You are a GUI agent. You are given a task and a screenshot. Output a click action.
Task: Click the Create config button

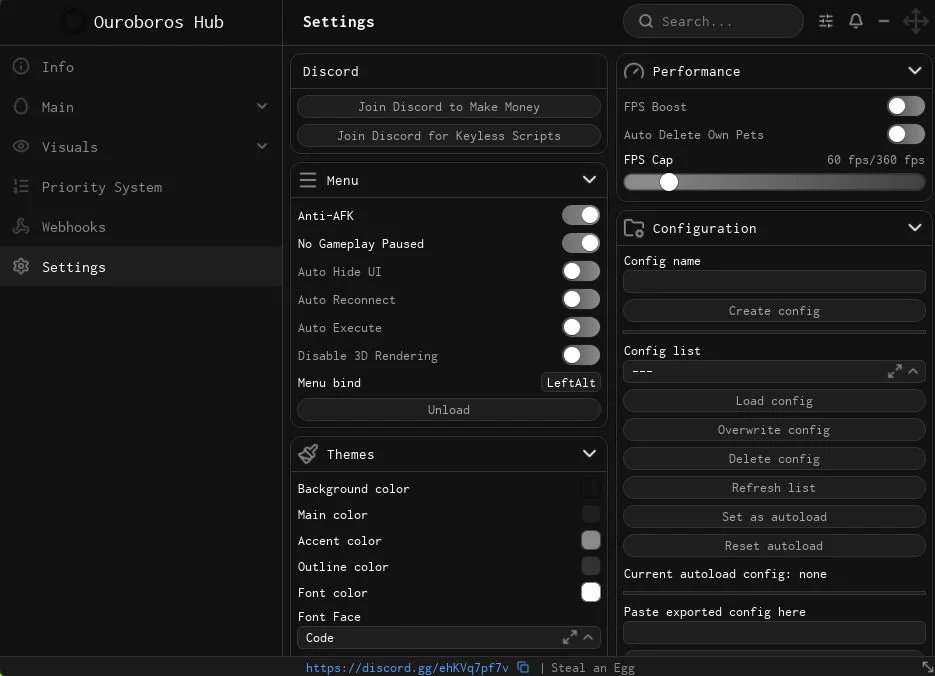point(774,311)
